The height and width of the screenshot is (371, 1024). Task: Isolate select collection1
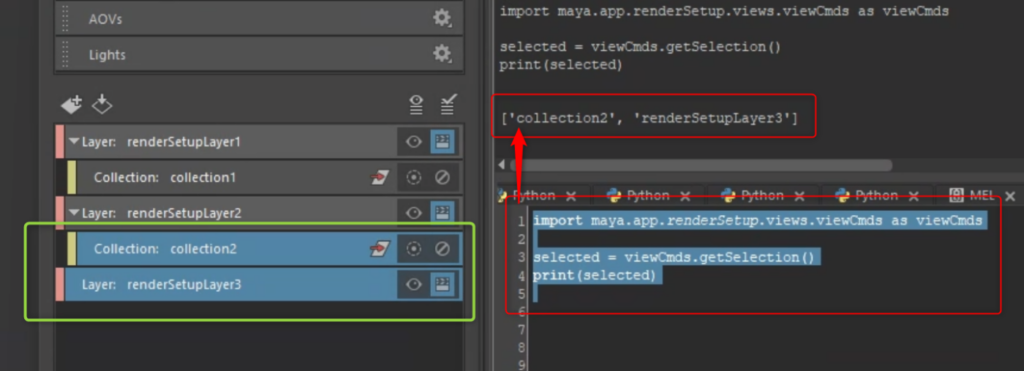pyautogui.click(x=413, y=178)
